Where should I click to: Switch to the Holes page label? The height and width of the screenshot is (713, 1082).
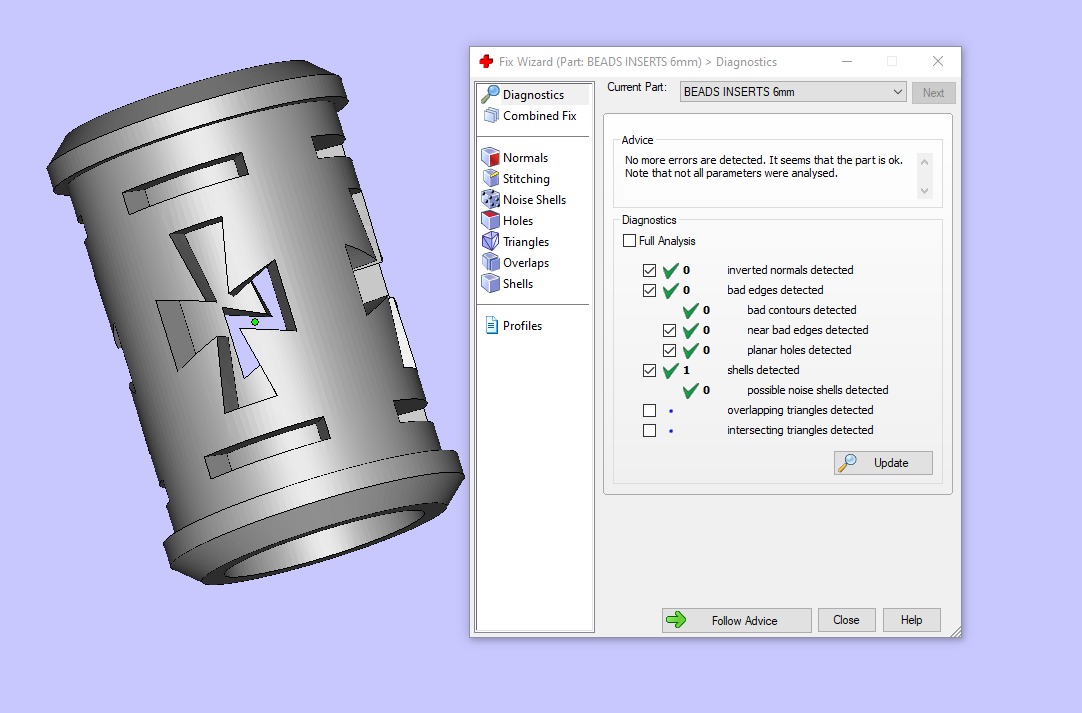click(518, 220)
